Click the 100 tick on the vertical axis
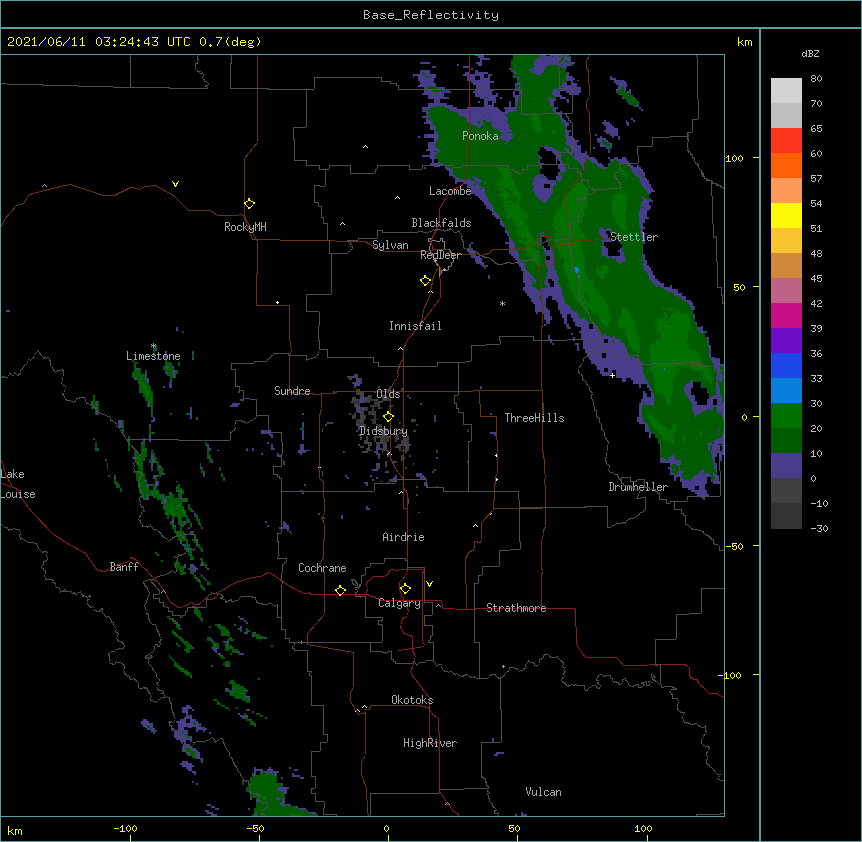Viewport: 862px width, 842px height. pos(734,158)
